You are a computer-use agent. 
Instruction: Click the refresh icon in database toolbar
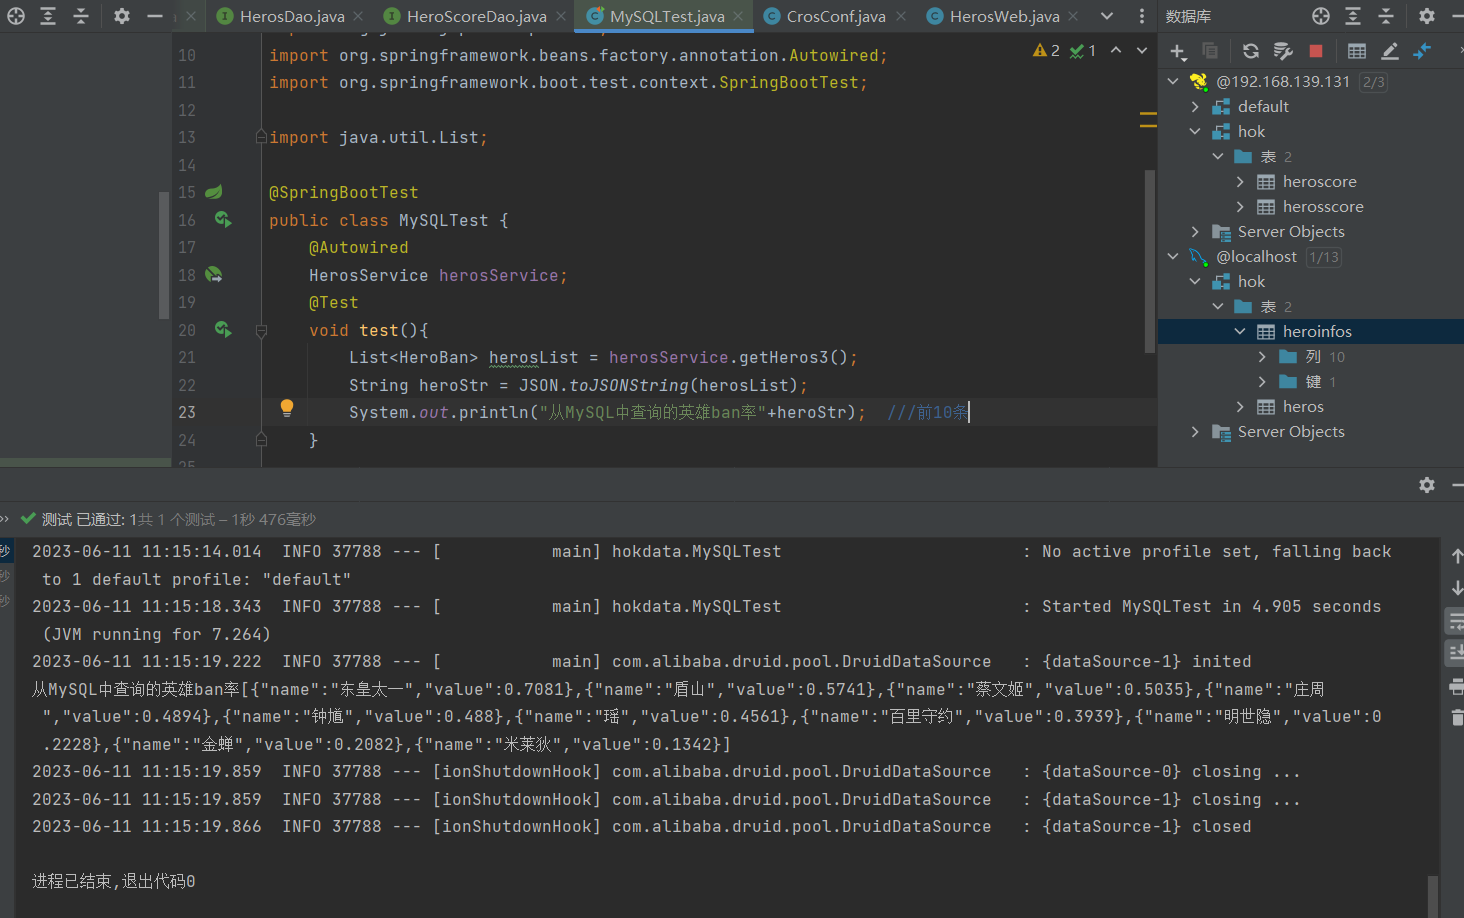point(1250,51)
